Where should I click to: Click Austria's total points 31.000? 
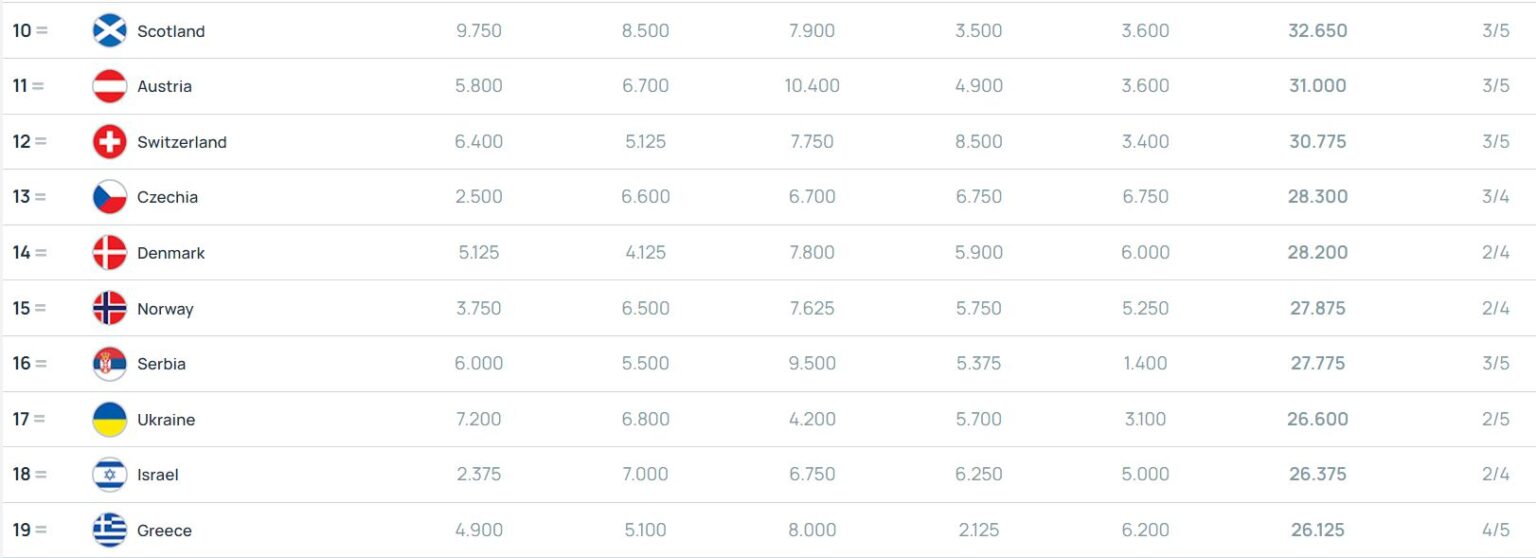coord(1317,86)
